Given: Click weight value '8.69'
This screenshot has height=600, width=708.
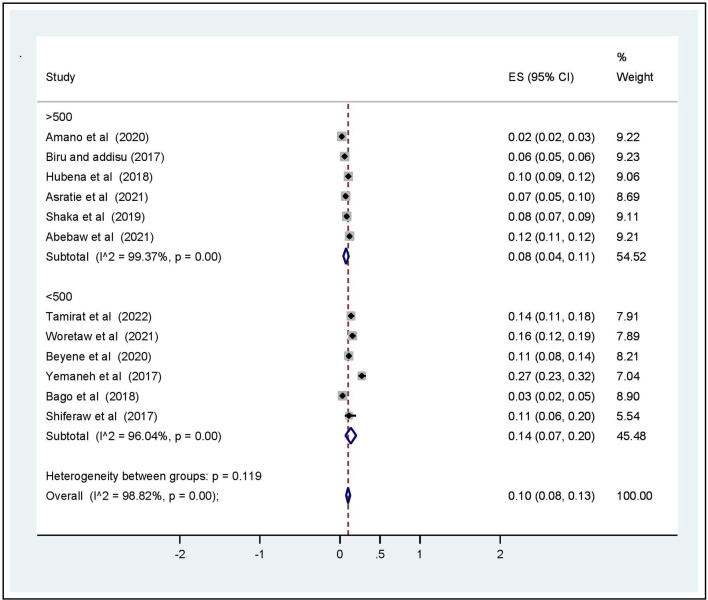Looking at the screenshot, I should (x=628, y=197).
